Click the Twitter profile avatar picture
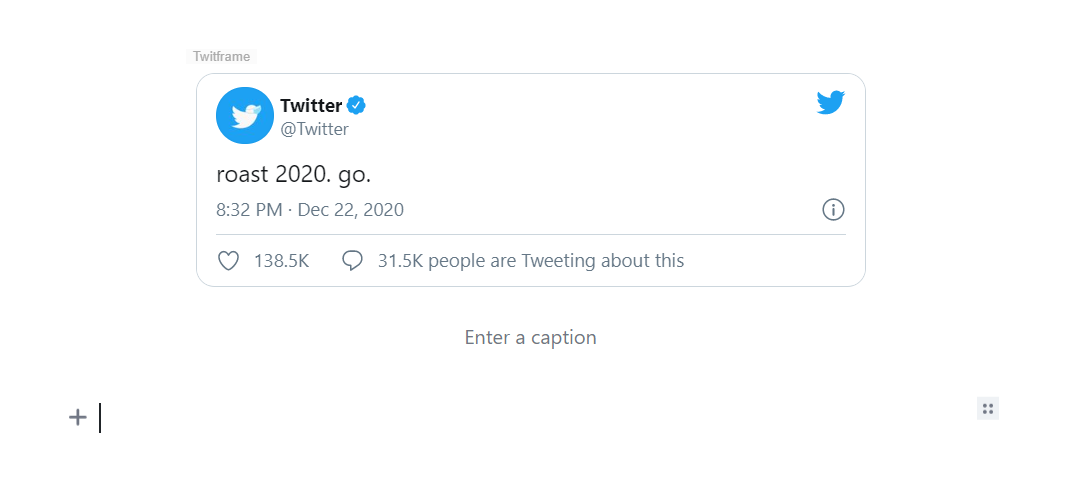The image size is (1072, 482). tap(244, 116)
